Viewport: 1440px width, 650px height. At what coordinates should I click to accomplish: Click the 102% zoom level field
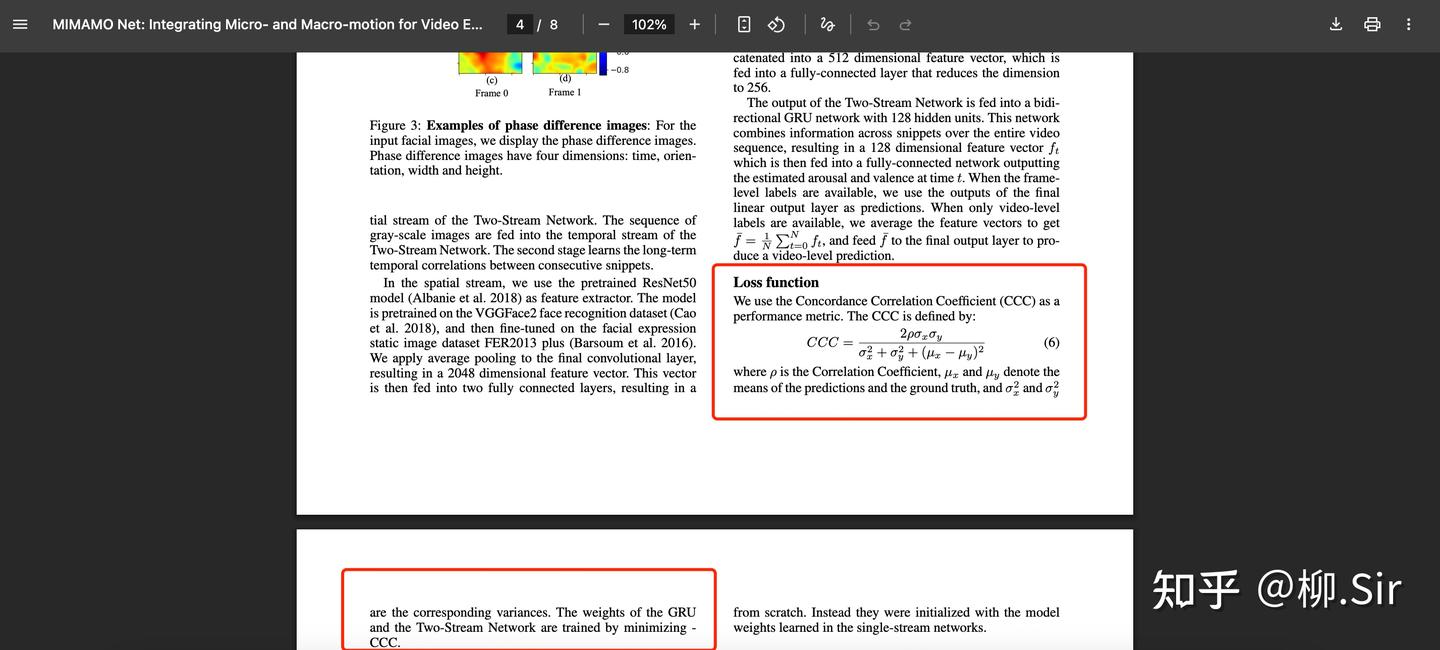click(649, 24)
